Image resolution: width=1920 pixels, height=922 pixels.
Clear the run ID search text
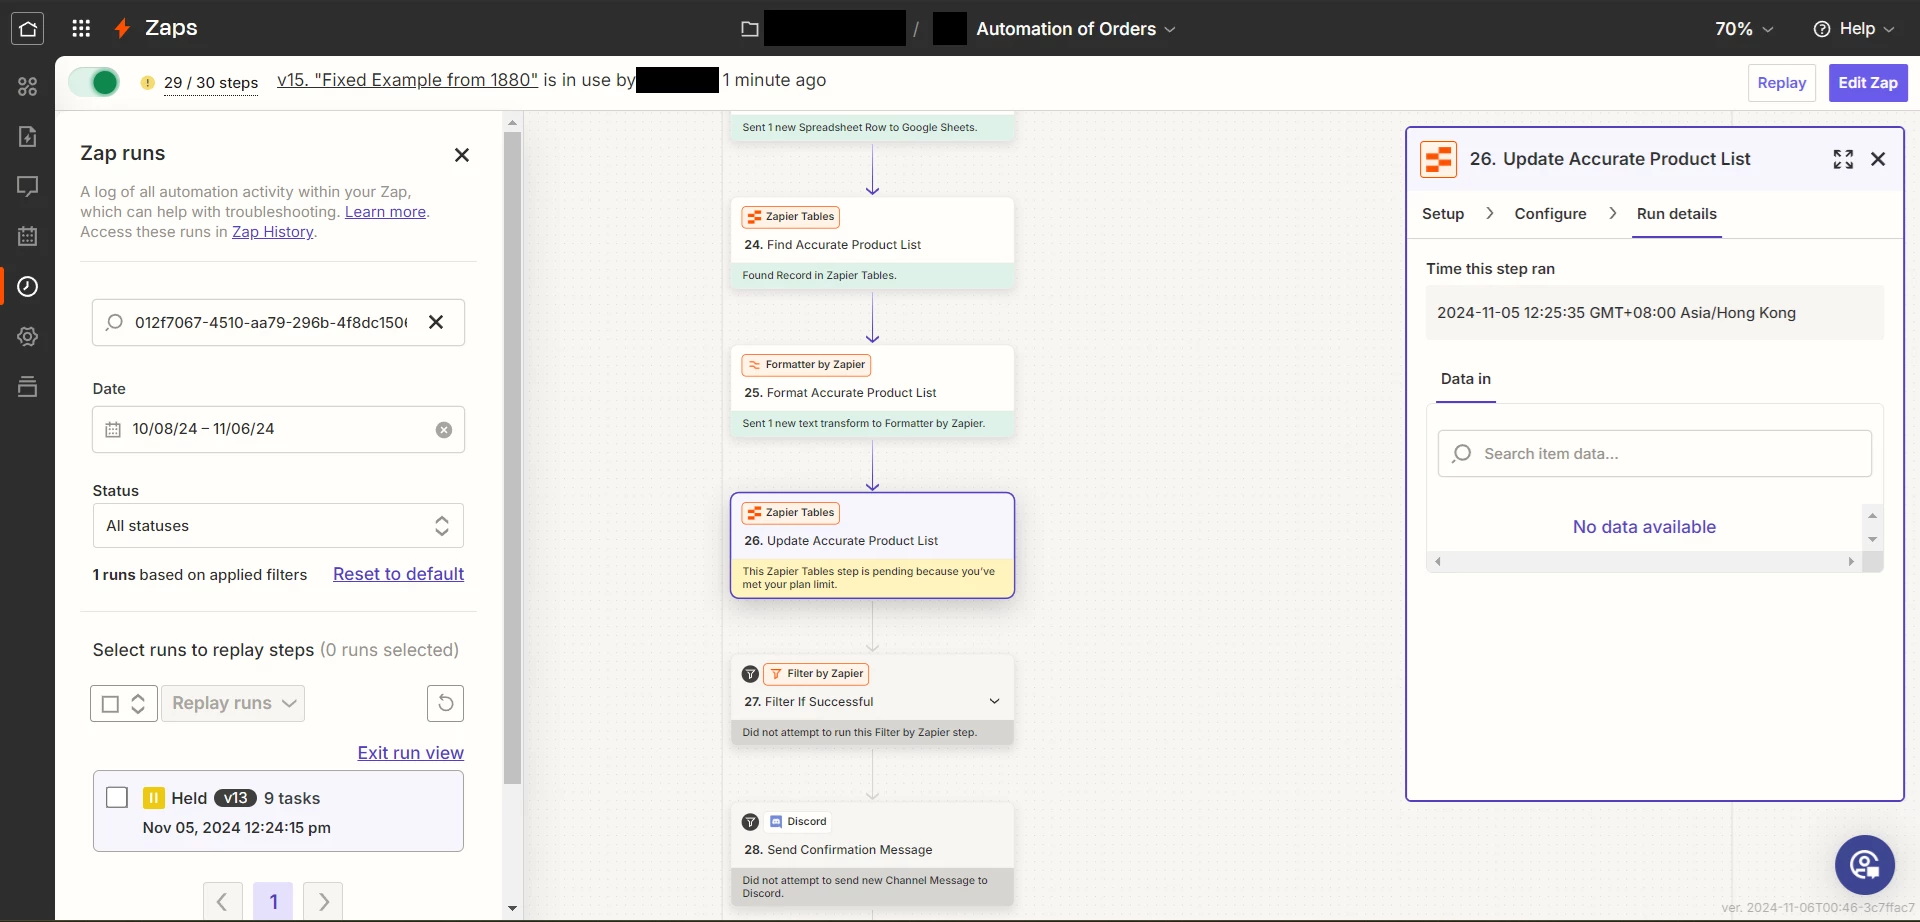[436, 322]
